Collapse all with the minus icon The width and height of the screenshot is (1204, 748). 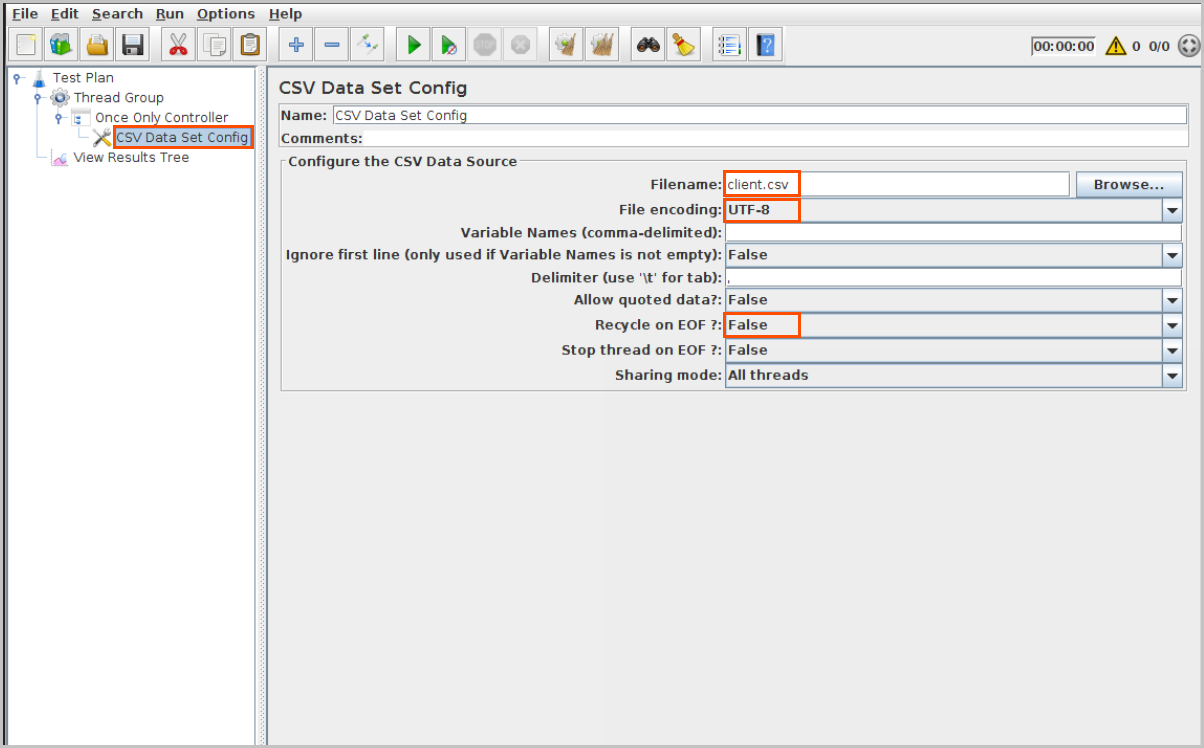[332, 45]
